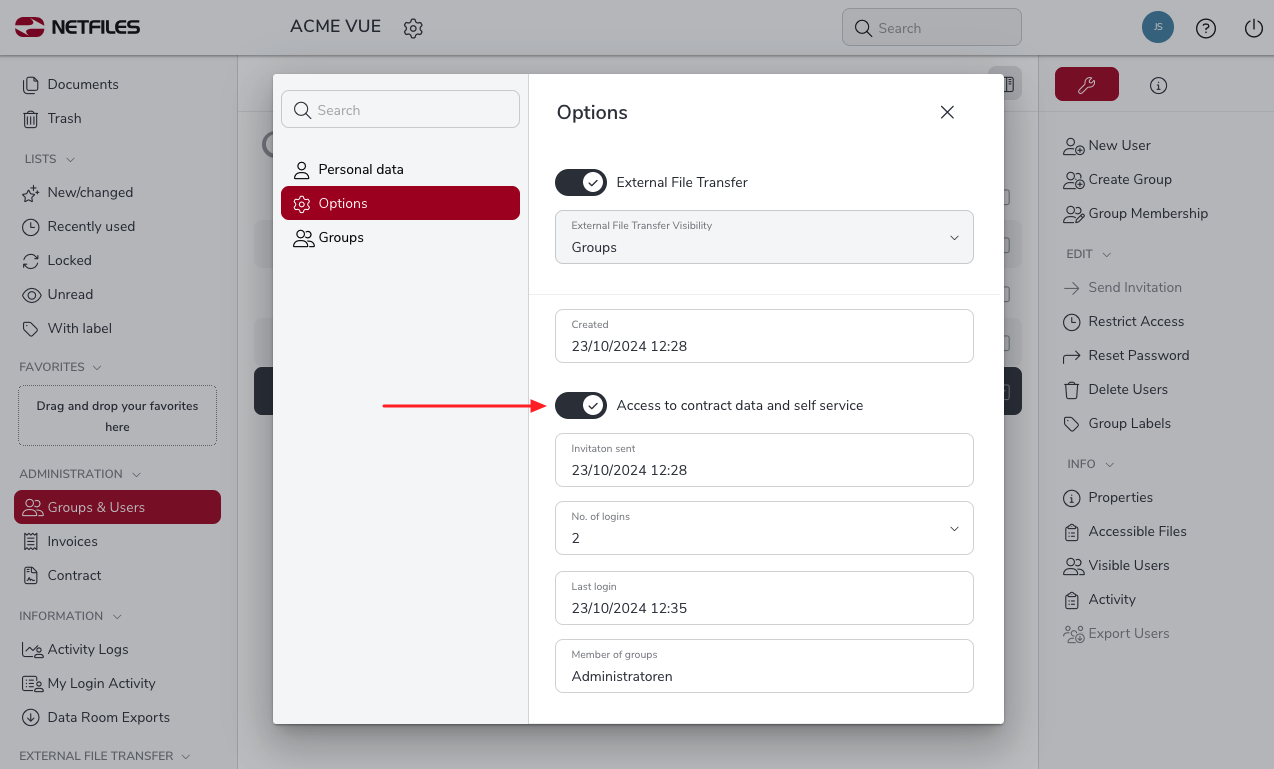Toggle External File Transfer switch
The width and height of the screenshot is (1274, 769).
pos(581,182)
